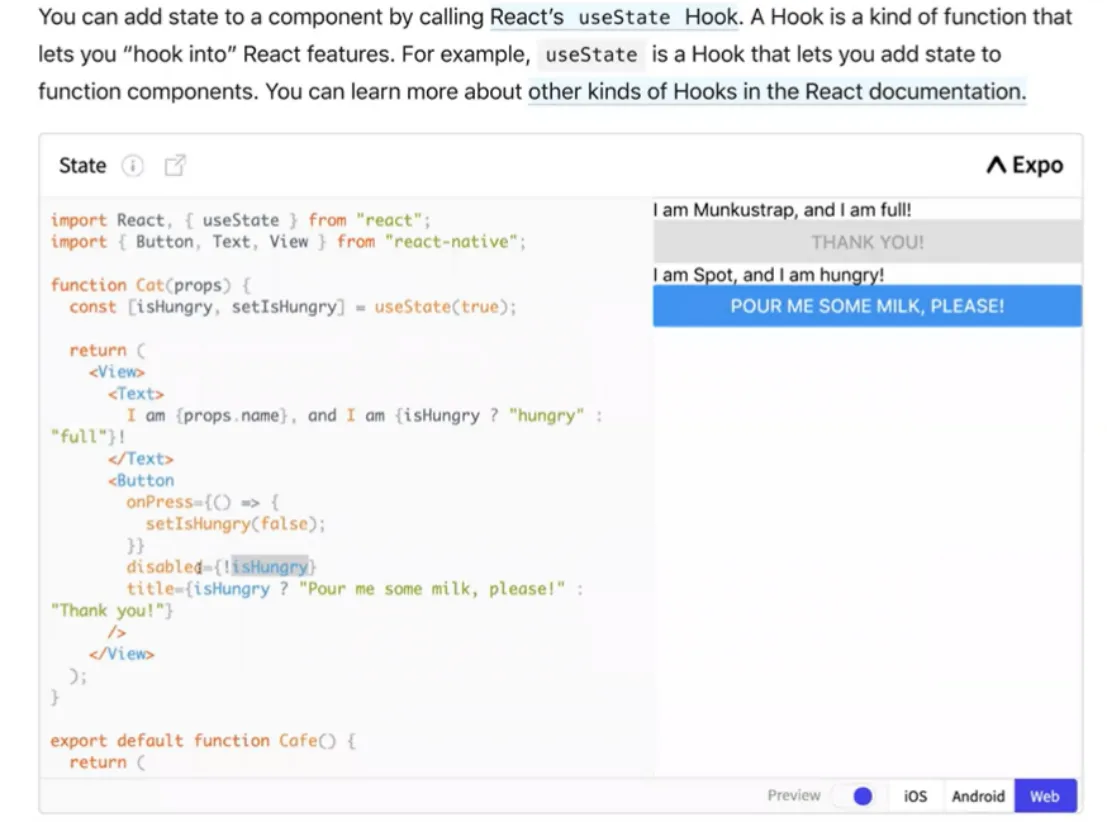Click the import from "react-native" line

click(288, 242)
